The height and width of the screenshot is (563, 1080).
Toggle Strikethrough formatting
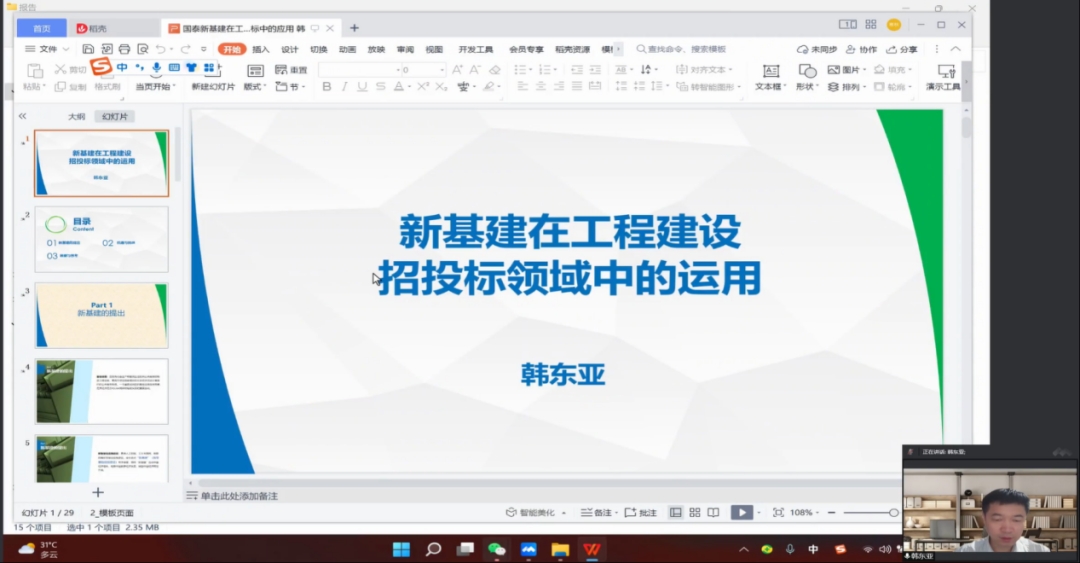click(x=380, y=87)
